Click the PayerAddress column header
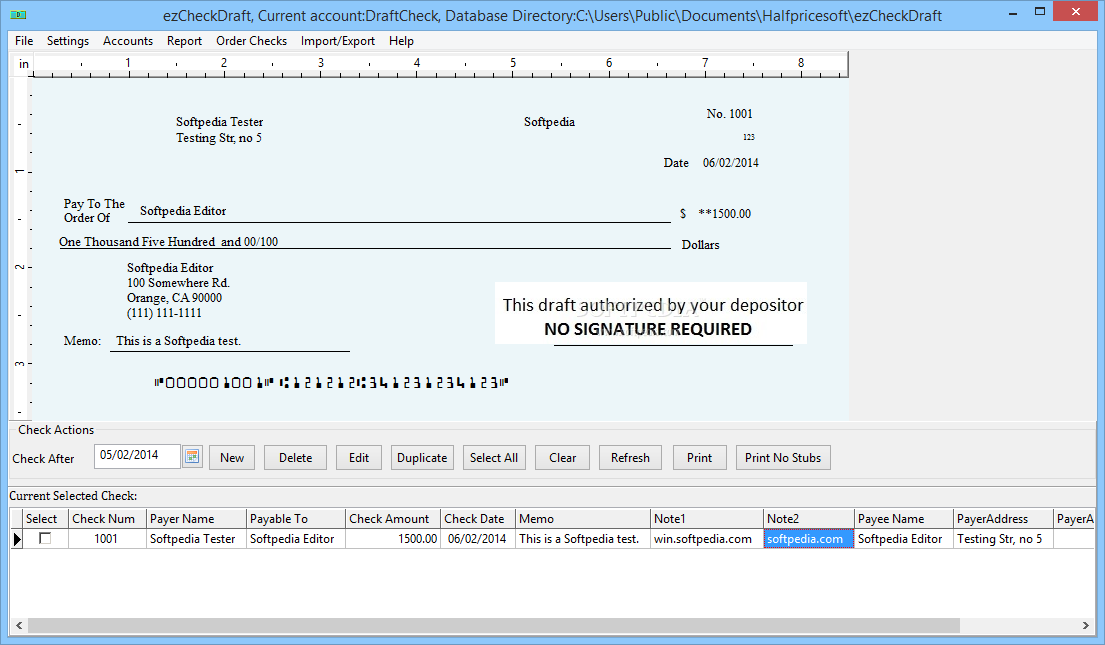This screenshot has height=645, width=1105. [x=1004, y=519]
